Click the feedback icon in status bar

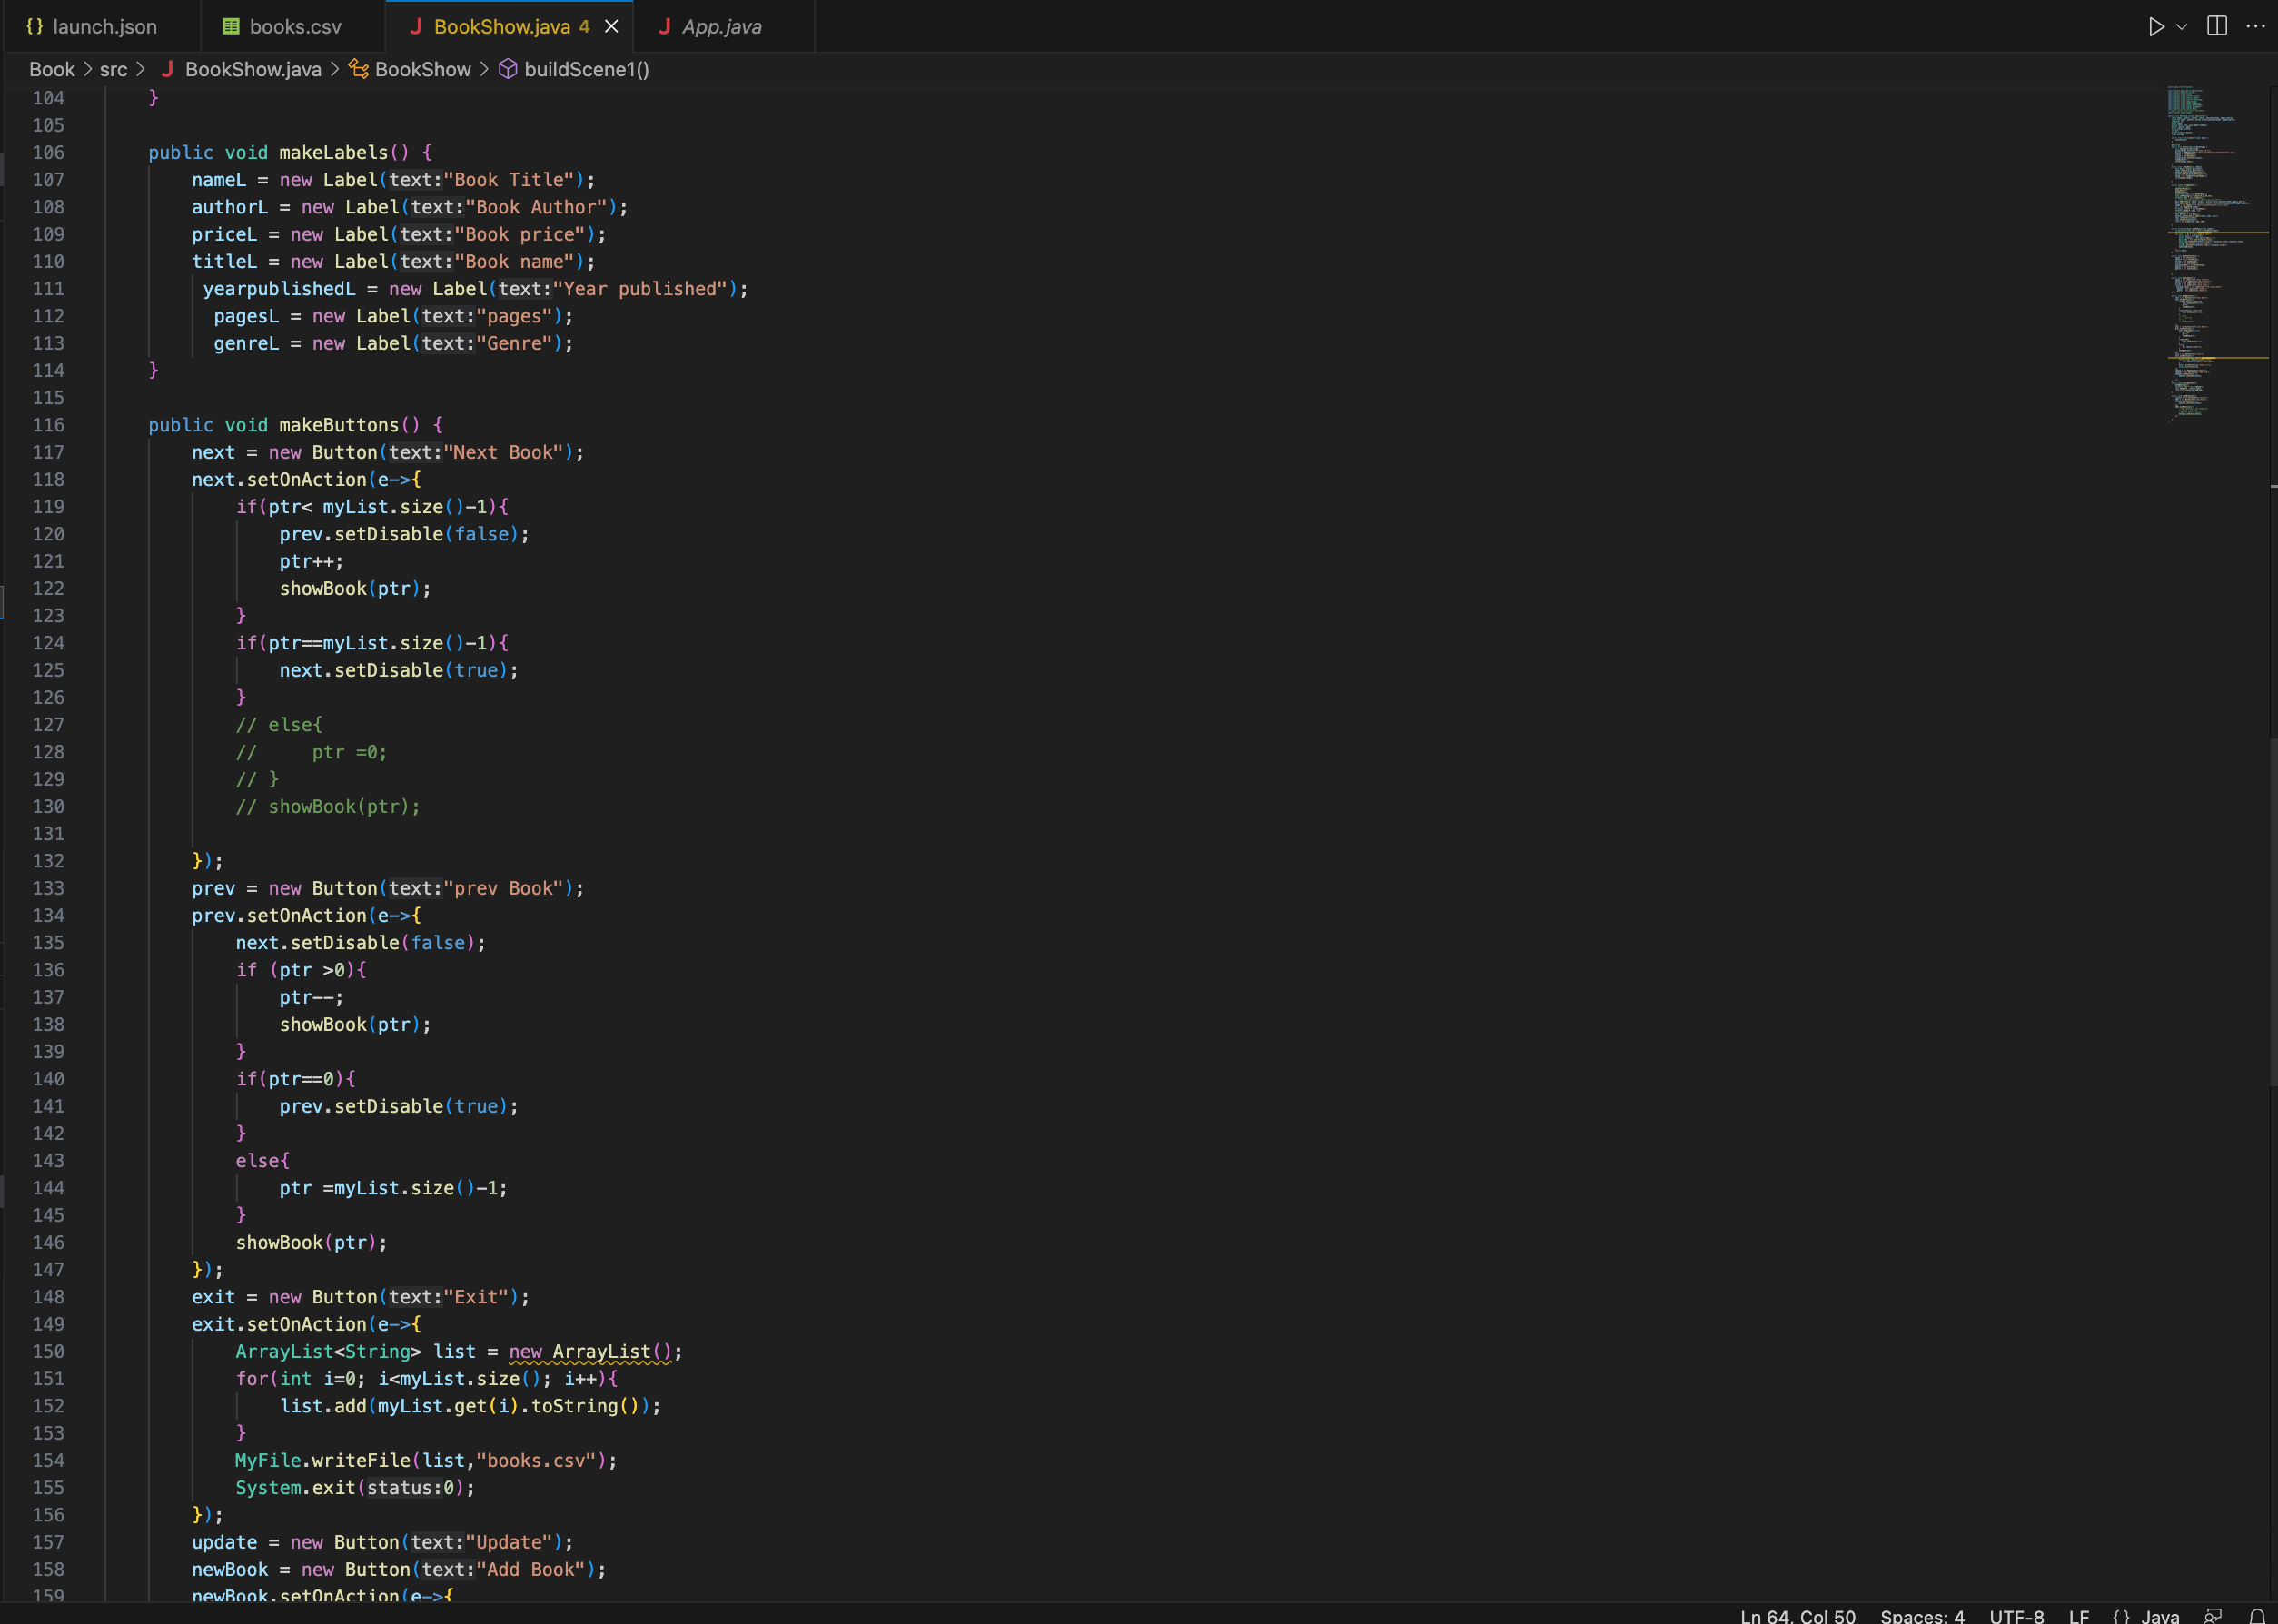[2213, 1615]
